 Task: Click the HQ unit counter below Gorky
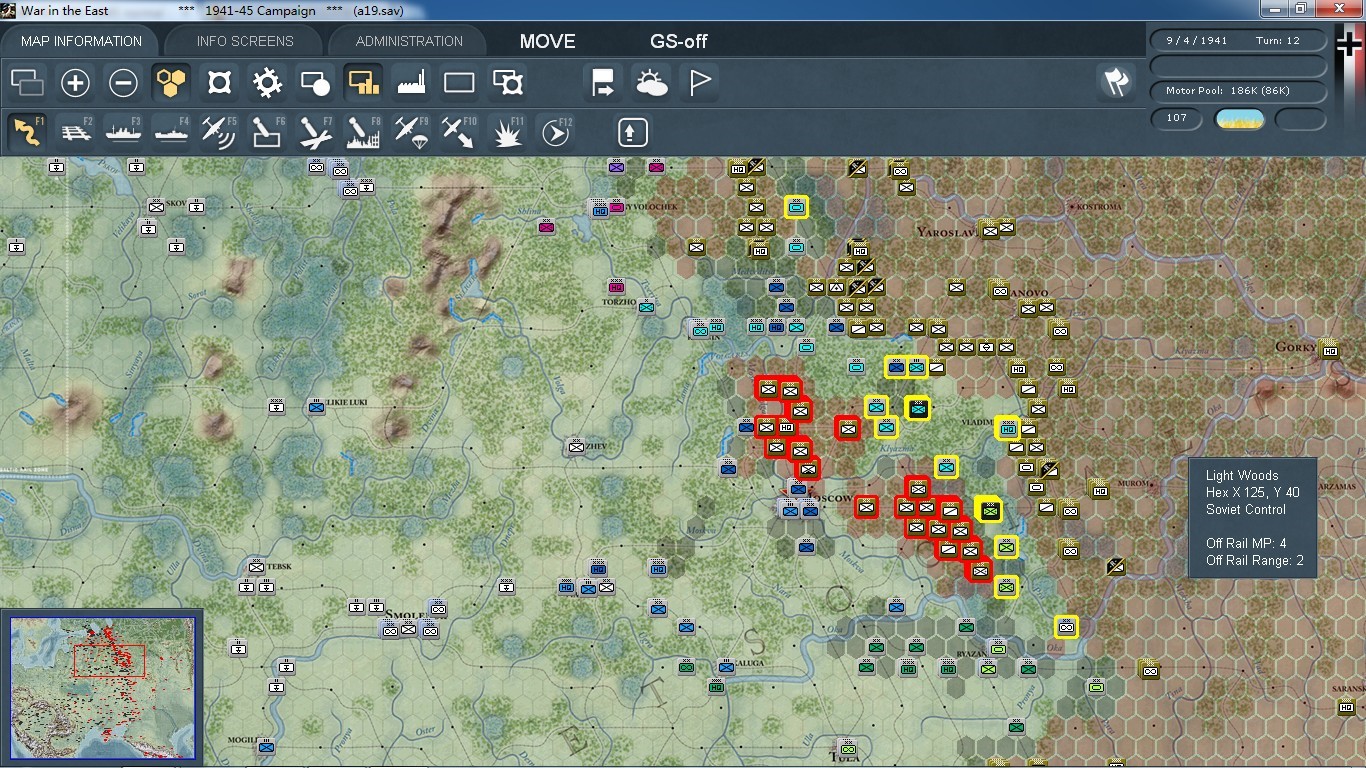pyautogui.click(x=1330, y=351)
